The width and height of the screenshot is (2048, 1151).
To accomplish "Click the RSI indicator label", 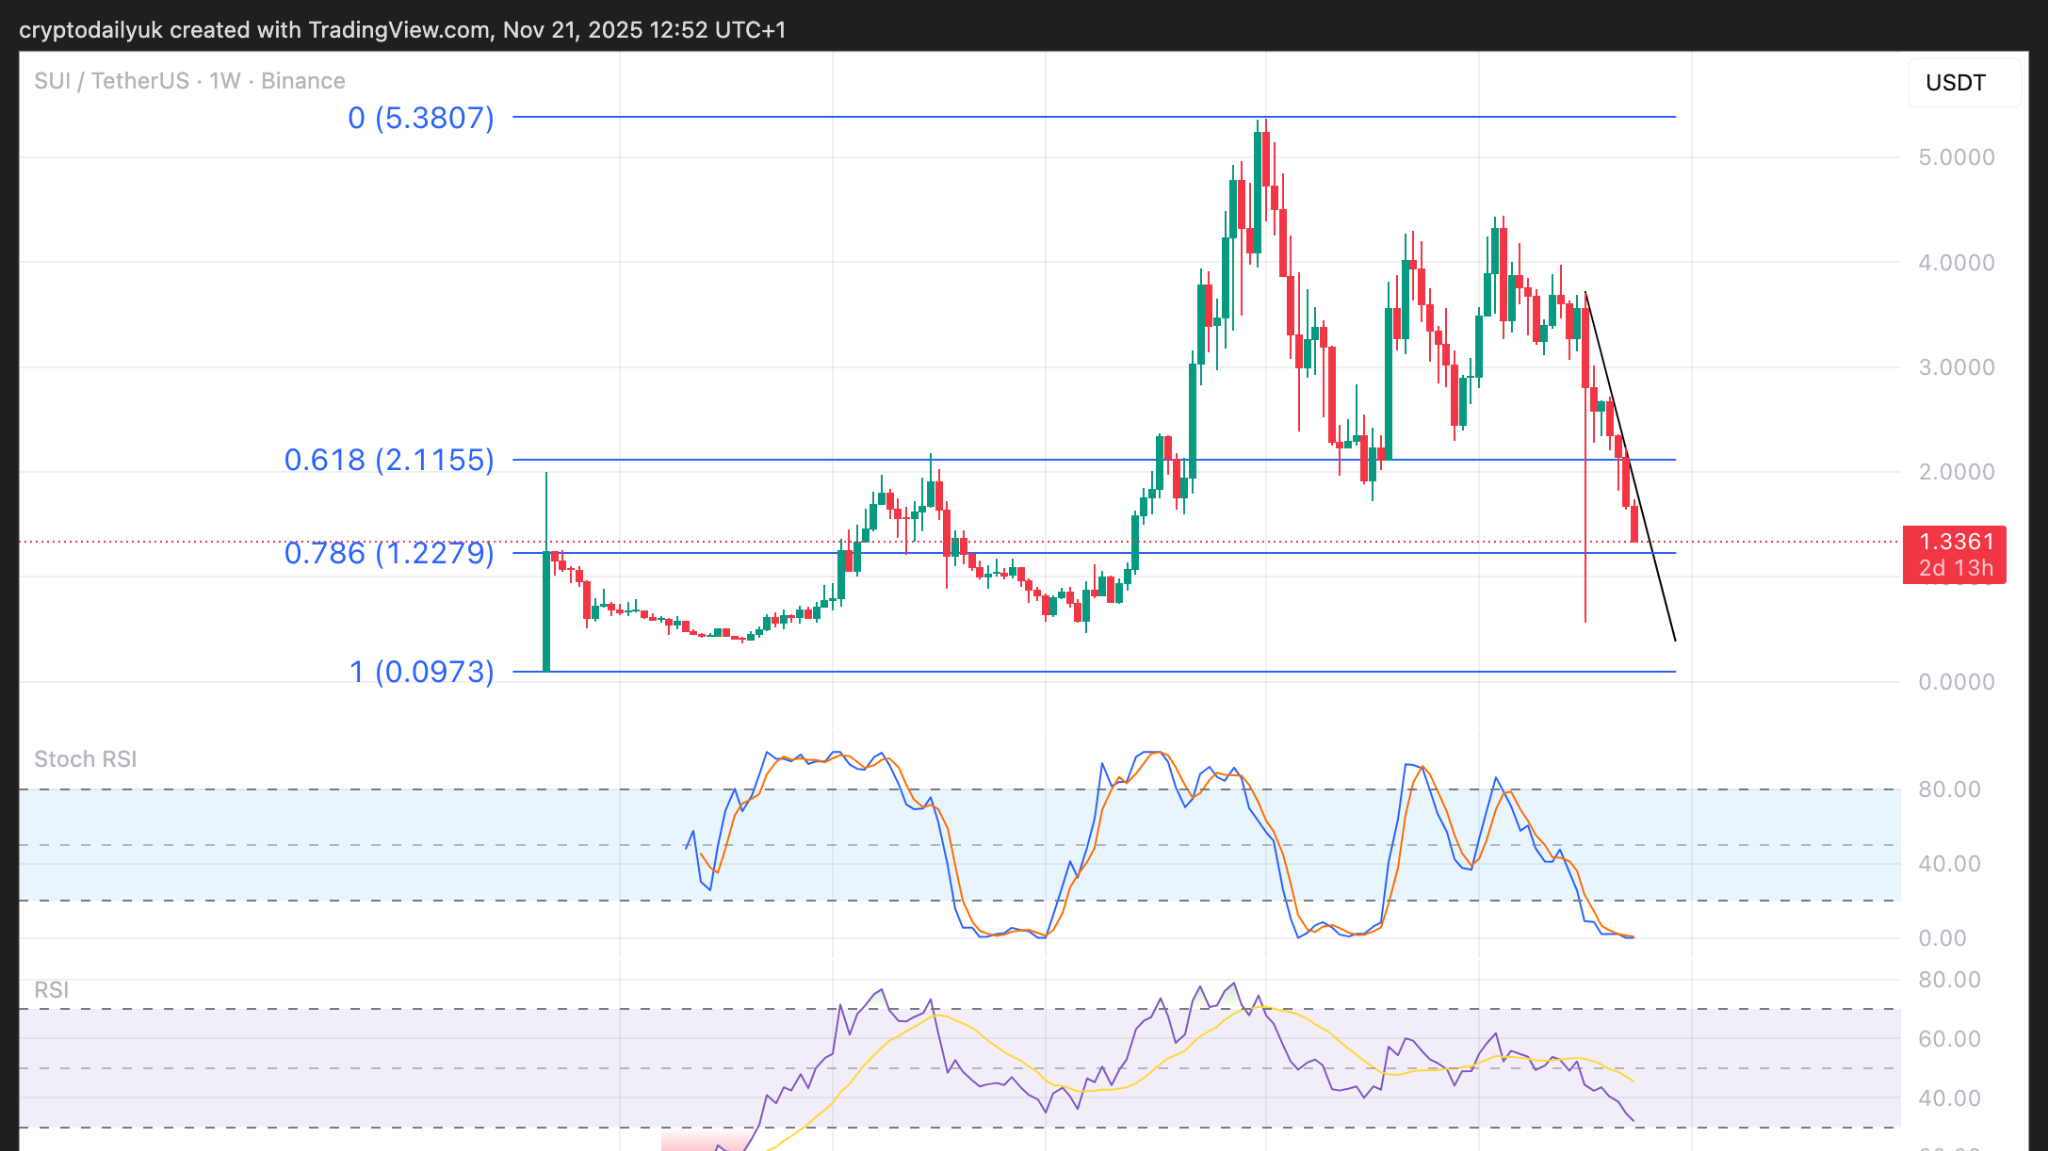I will point(51,990).
